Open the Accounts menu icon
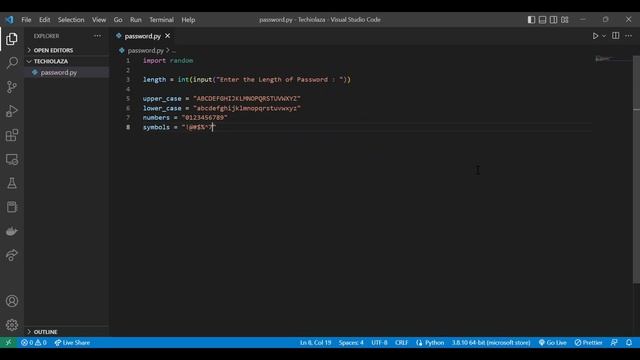 tap(12, 301)
